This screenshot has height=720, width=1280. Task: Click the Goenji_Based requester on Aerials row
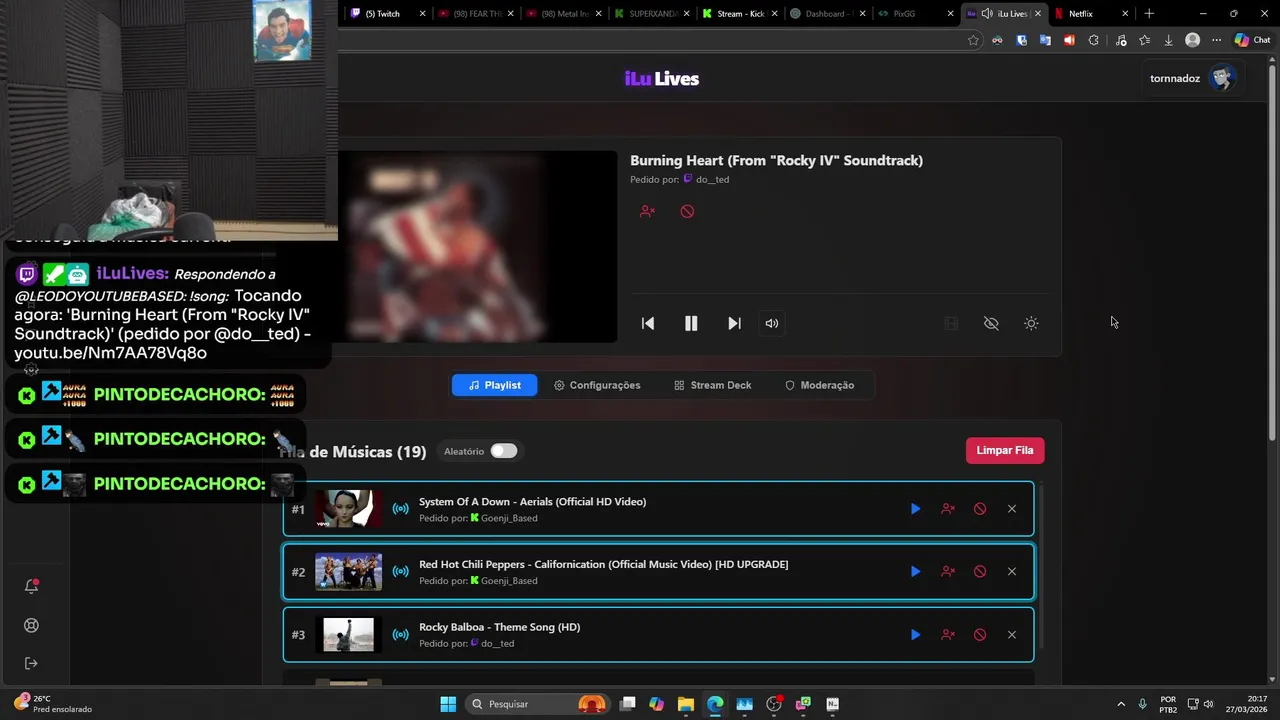tap(509, 518)
